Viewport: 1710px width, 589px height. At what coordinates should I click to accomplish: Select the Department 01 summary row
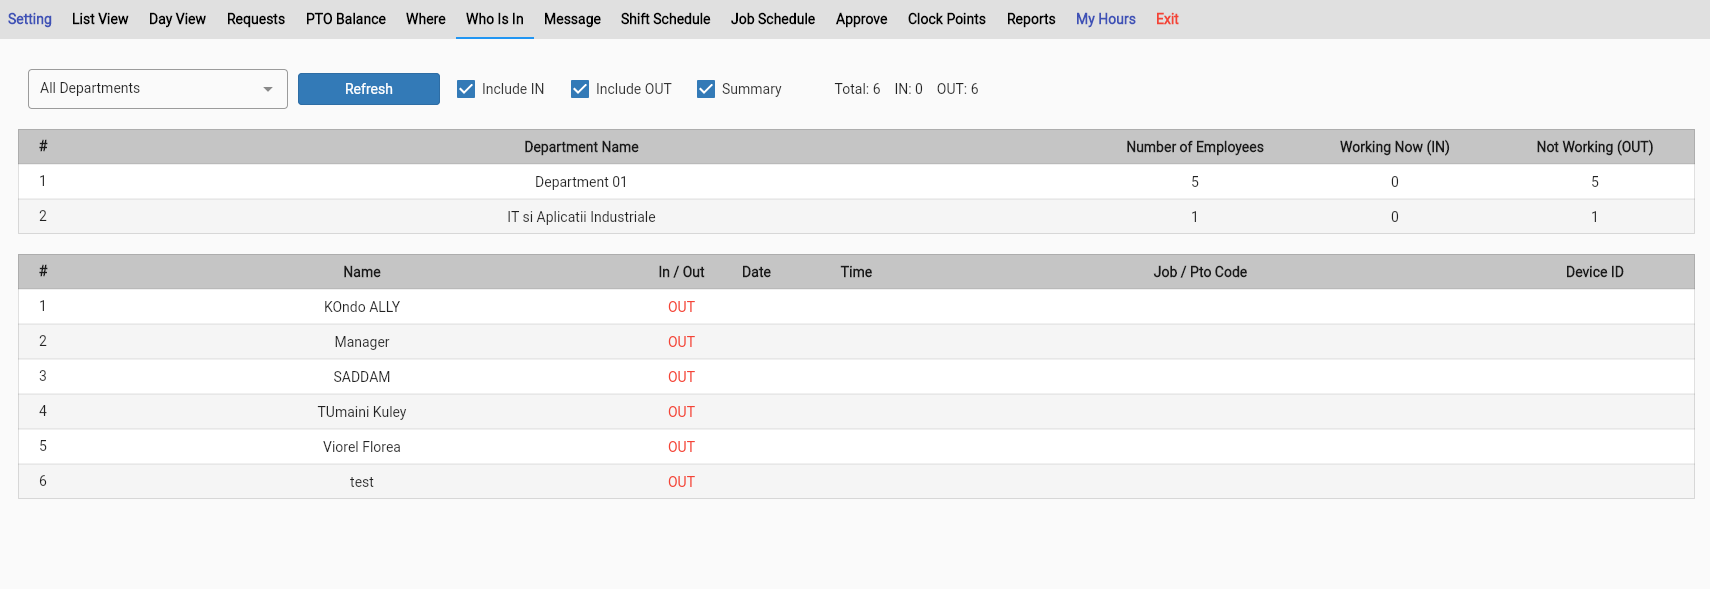coord(856,182)
